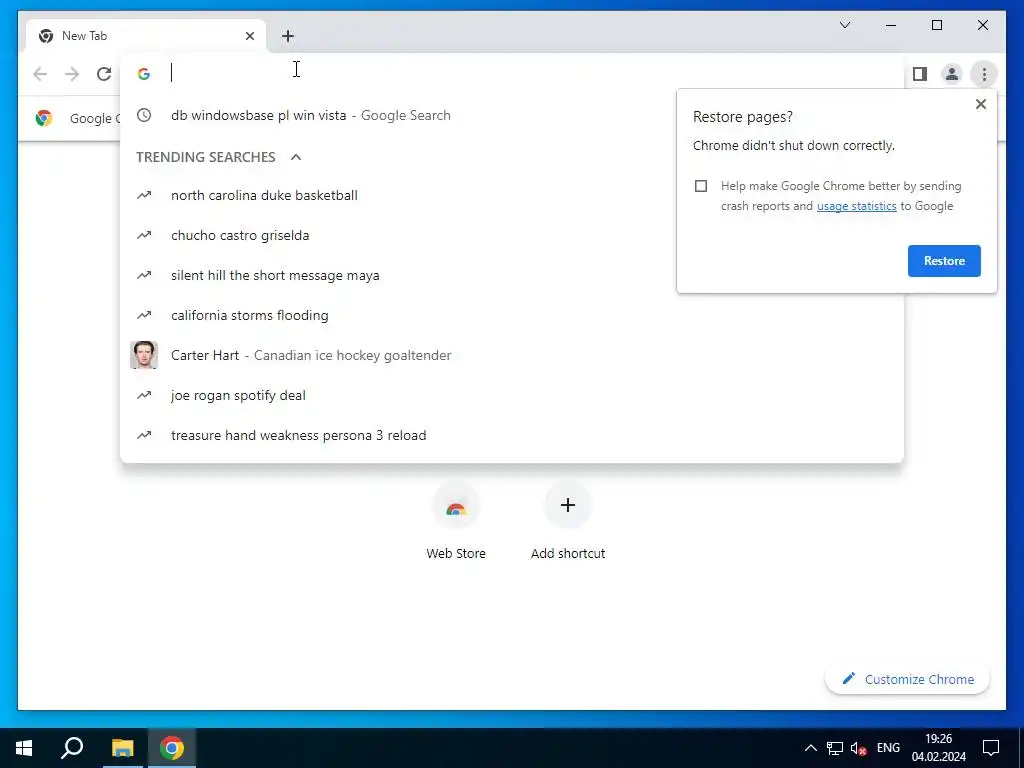
Task: Open the usage statistics link
Action: [856, 206]
